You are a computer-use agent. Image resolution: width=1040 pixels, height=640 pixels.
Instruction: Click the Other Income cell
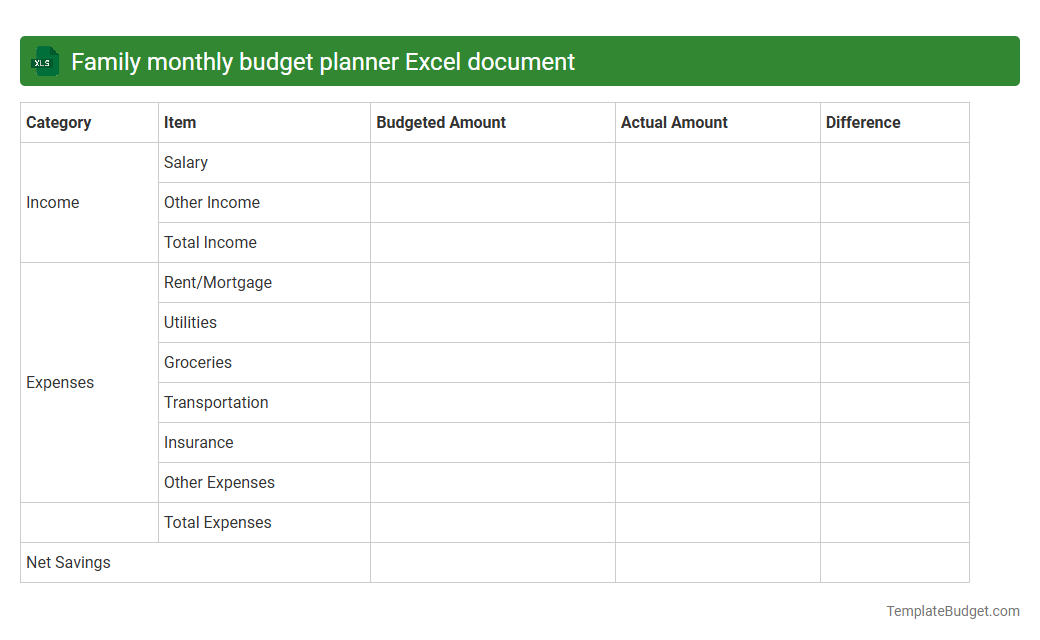point(212,202)
